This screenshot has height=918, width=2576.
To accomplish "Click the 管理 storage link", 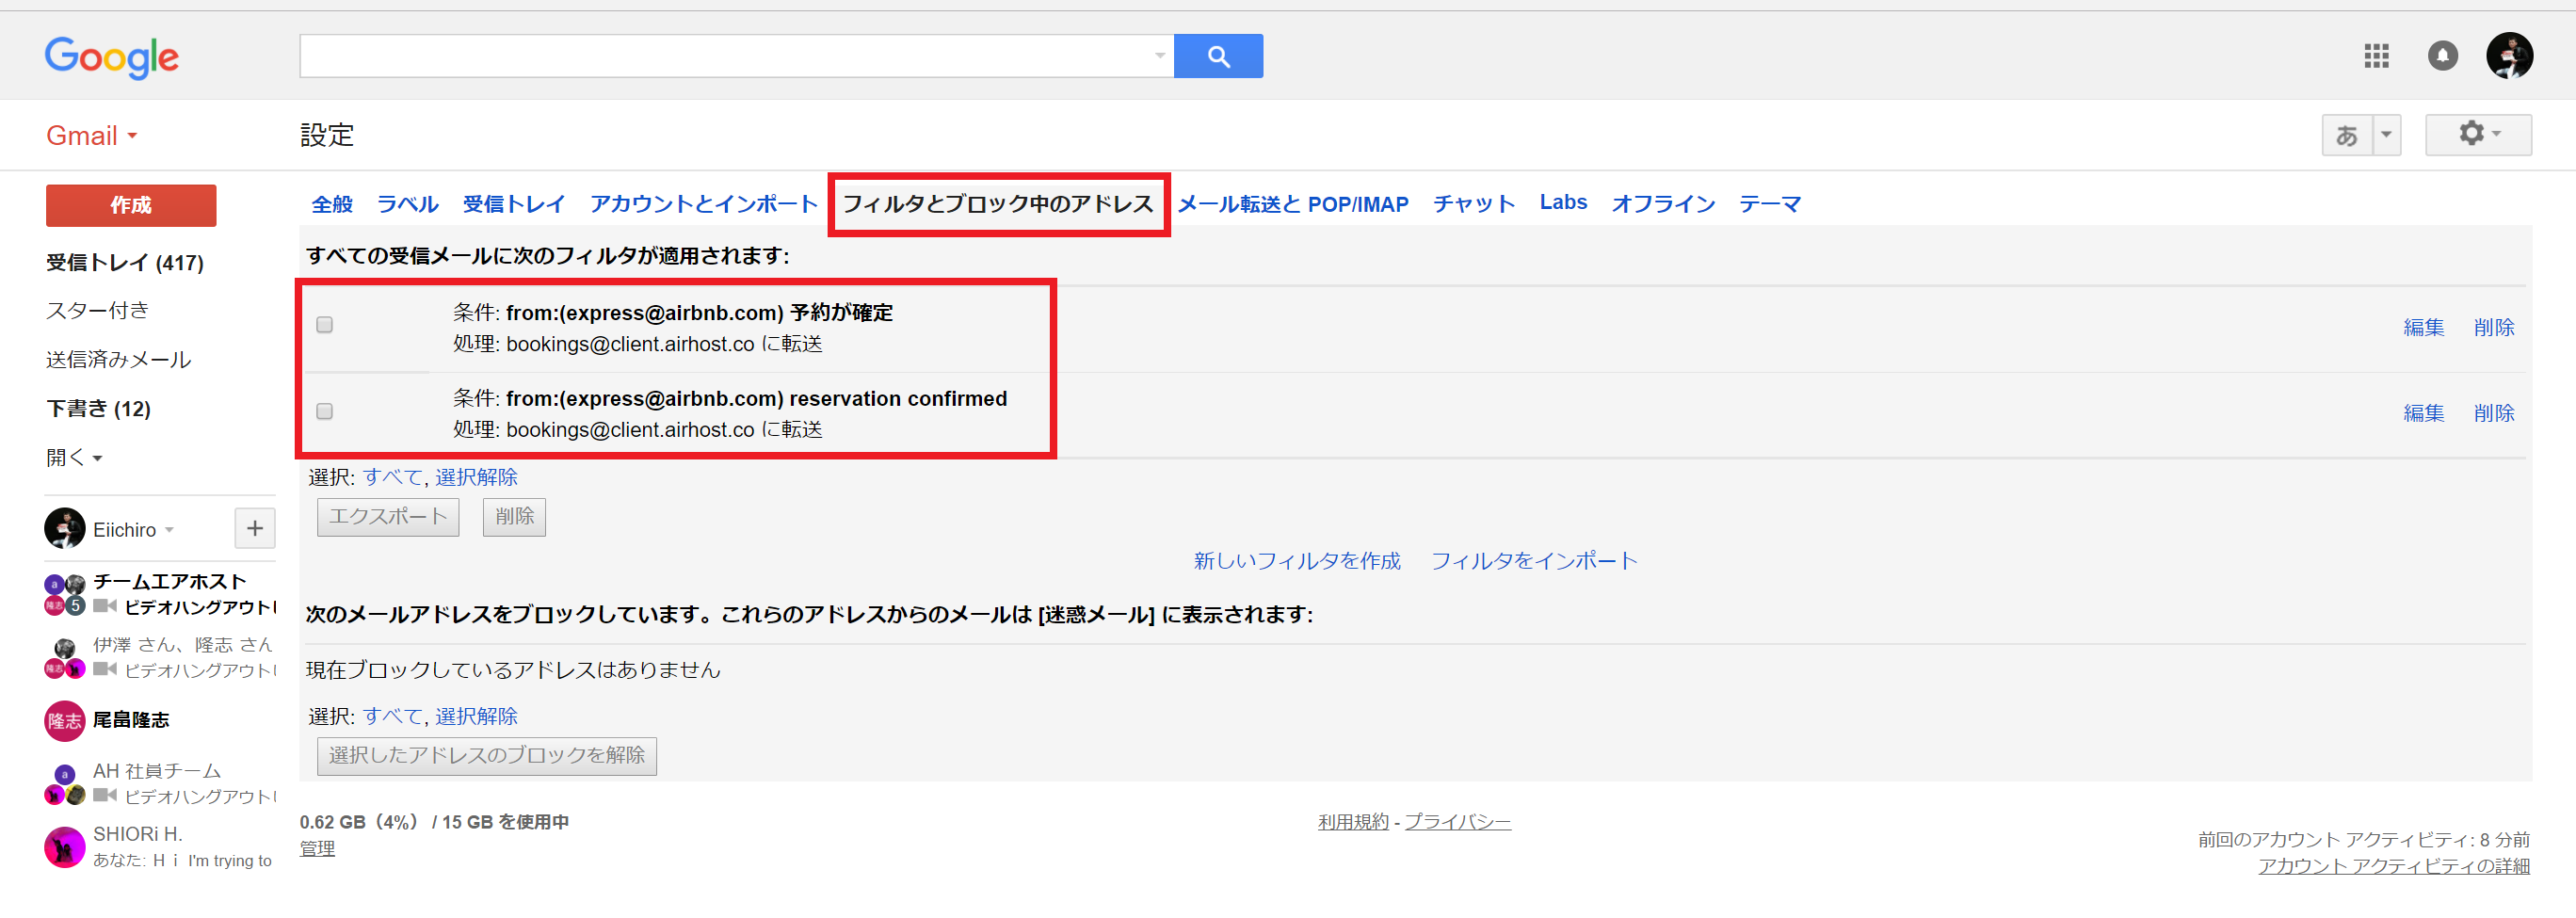I will coord(317,849).
